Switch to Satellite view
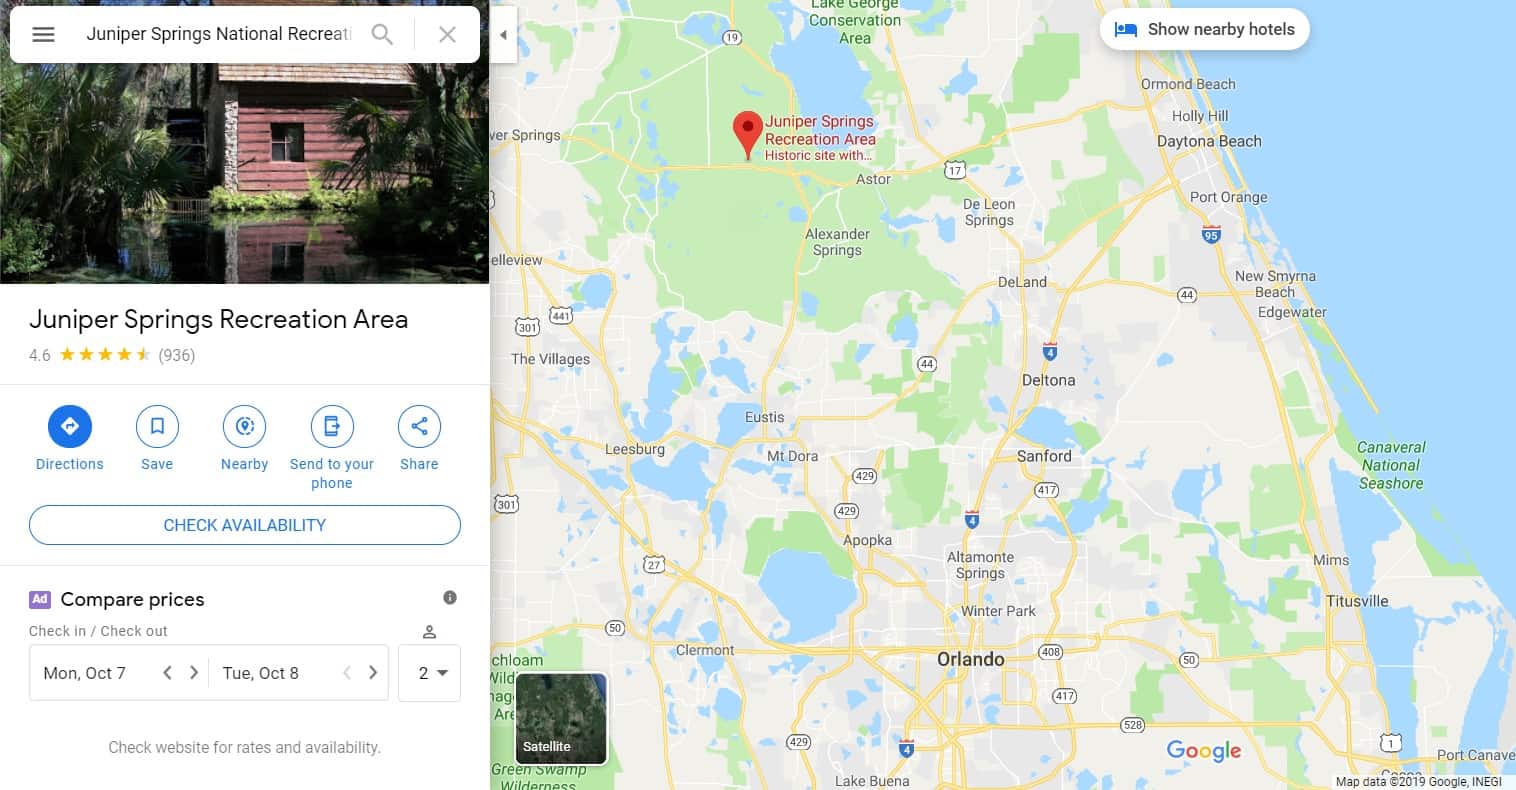This screenshot has height=790, width=1516. 561,719
